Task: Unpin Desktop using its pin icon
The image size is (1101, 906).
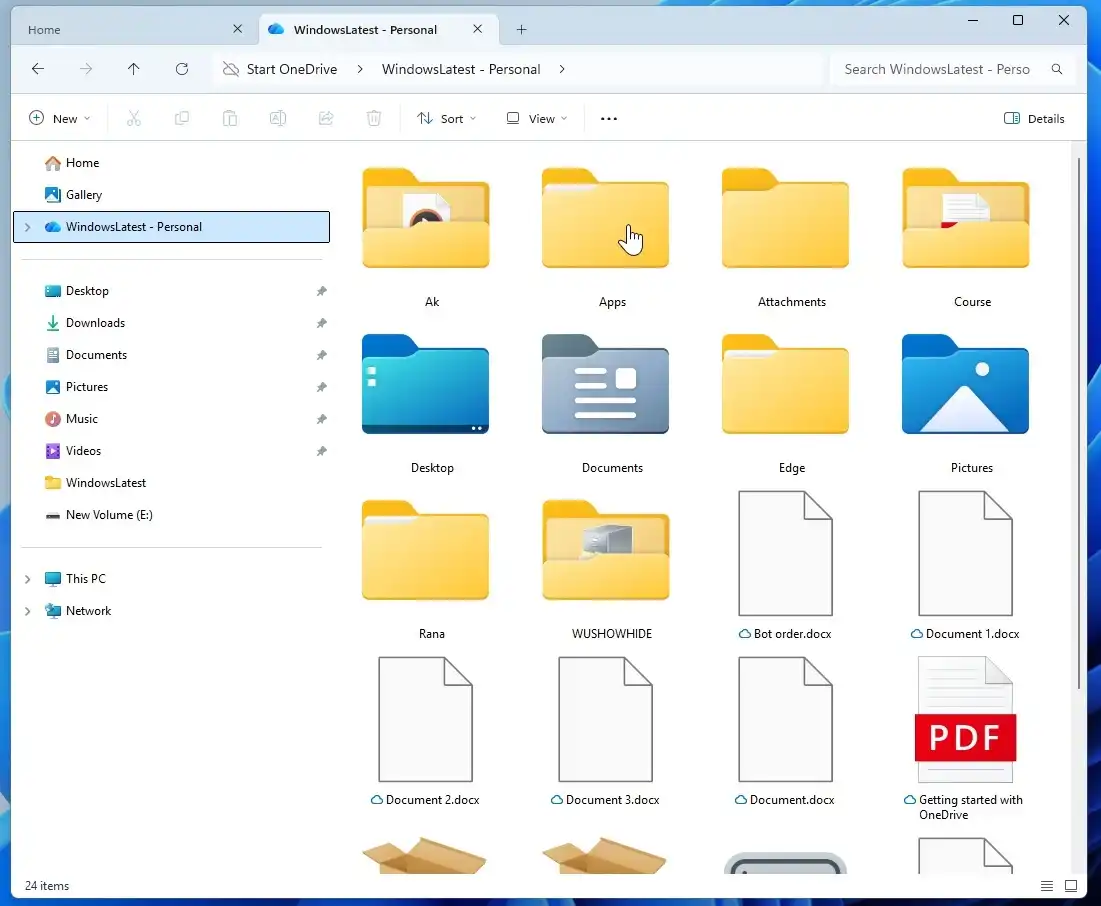Action: coord(322,291)
